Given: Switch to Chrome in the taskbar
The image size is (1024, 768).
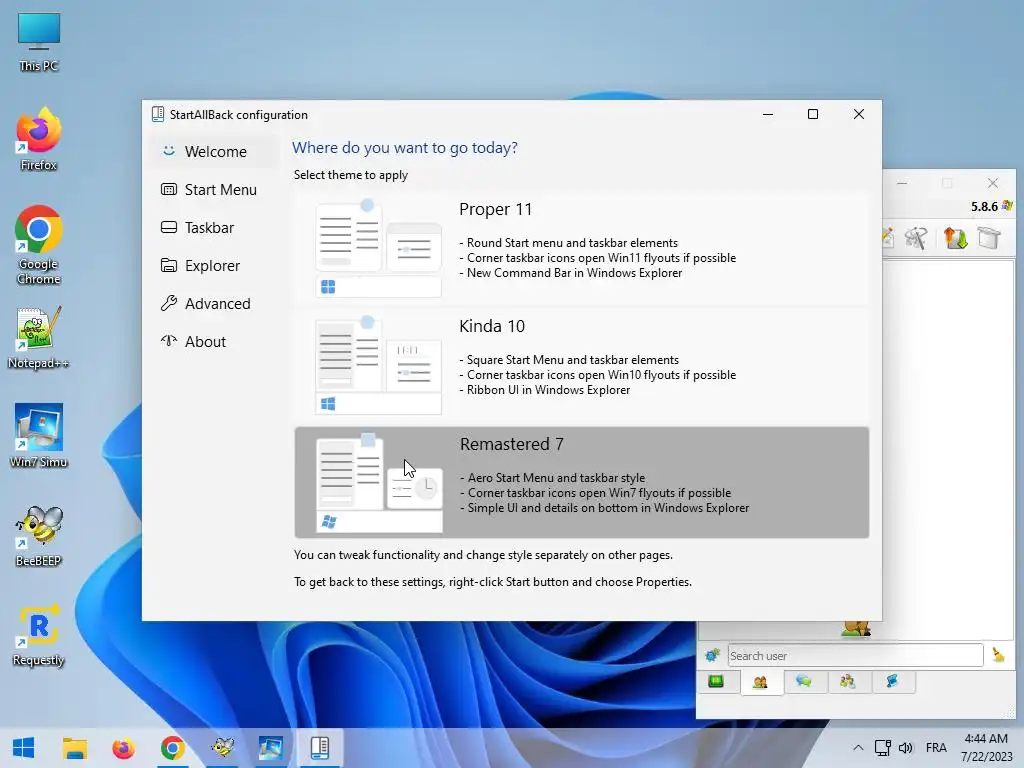Looking at the screenshot, I should click(x=172, y=748).
